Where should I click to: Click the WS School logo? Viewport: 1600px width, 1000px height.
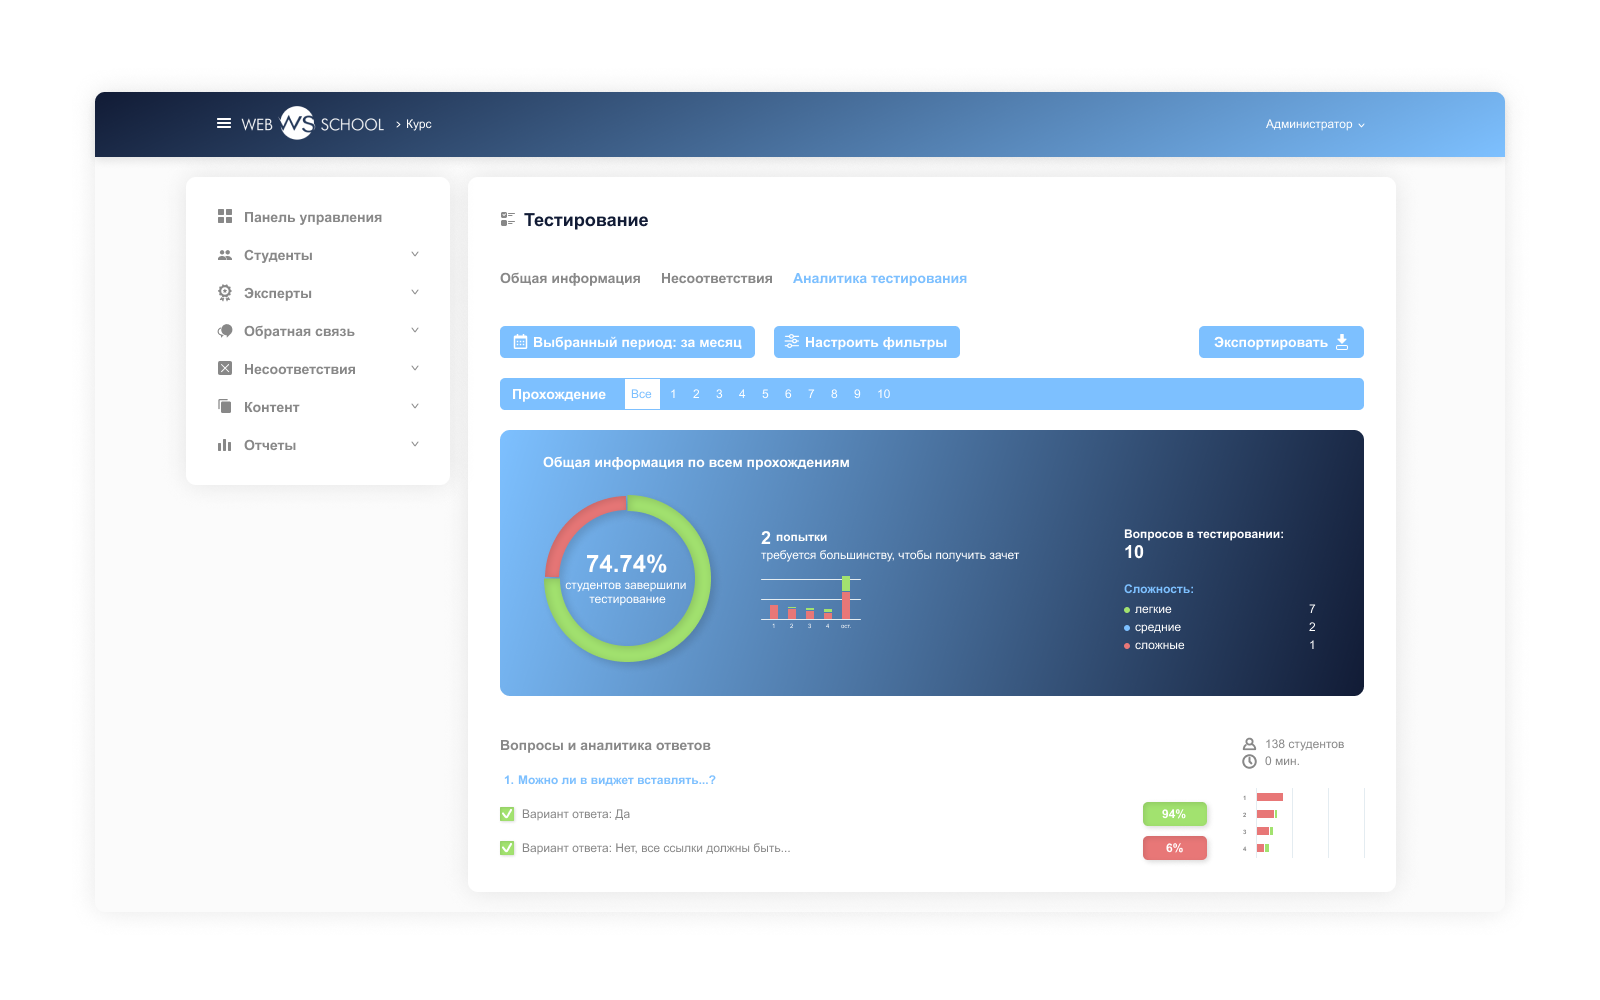point(312,124)
